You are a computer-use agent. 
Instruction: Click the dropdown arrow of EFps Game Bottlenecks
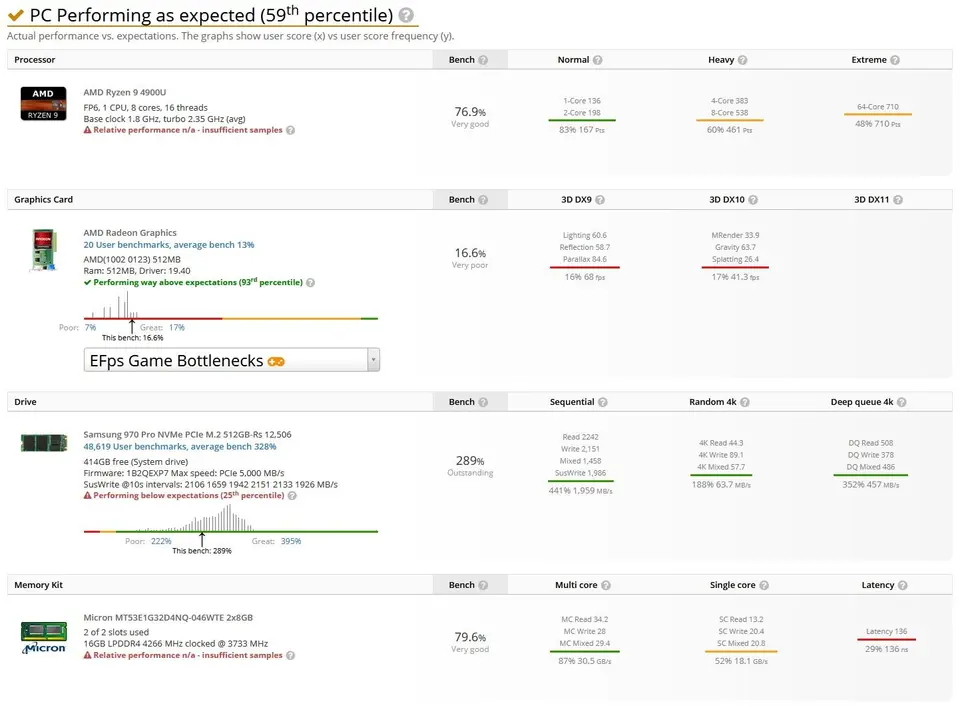373,360
